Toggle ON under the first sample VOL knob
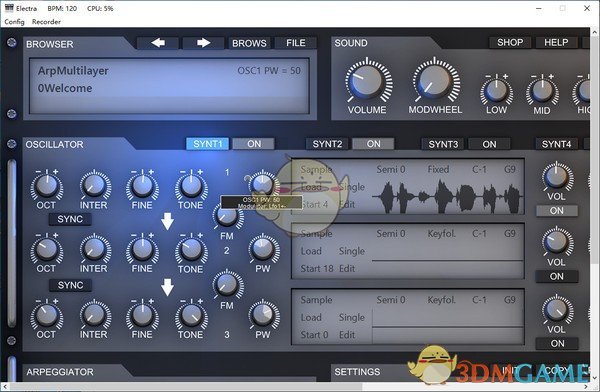The height and width of the screenshot is (392, 600). pyautogui.click(x=557, y=211)
